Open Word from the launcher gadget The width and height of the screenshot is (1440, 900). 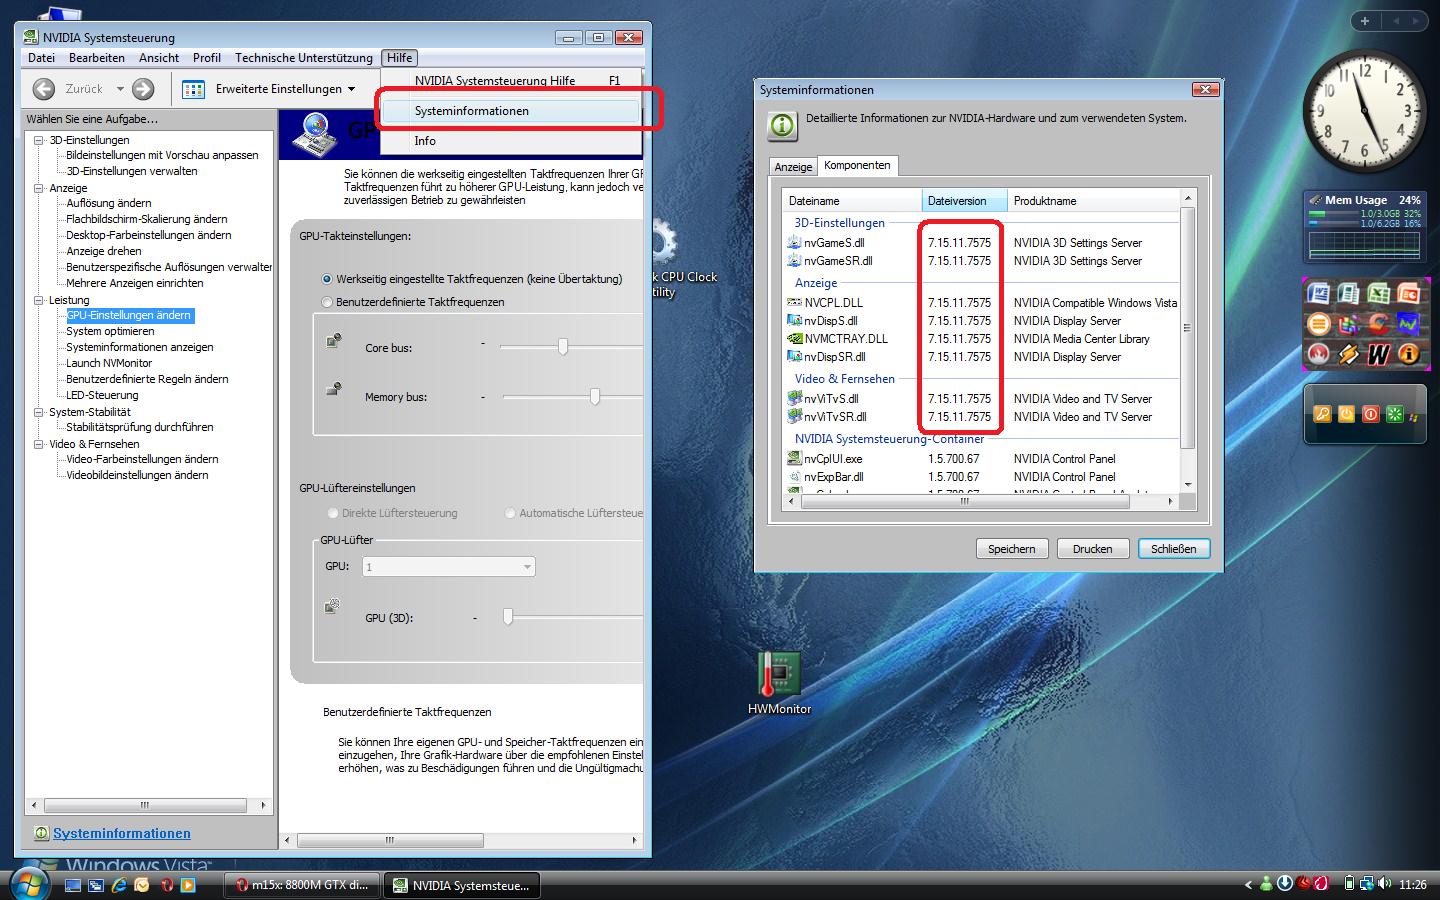tap(1318, 293)
